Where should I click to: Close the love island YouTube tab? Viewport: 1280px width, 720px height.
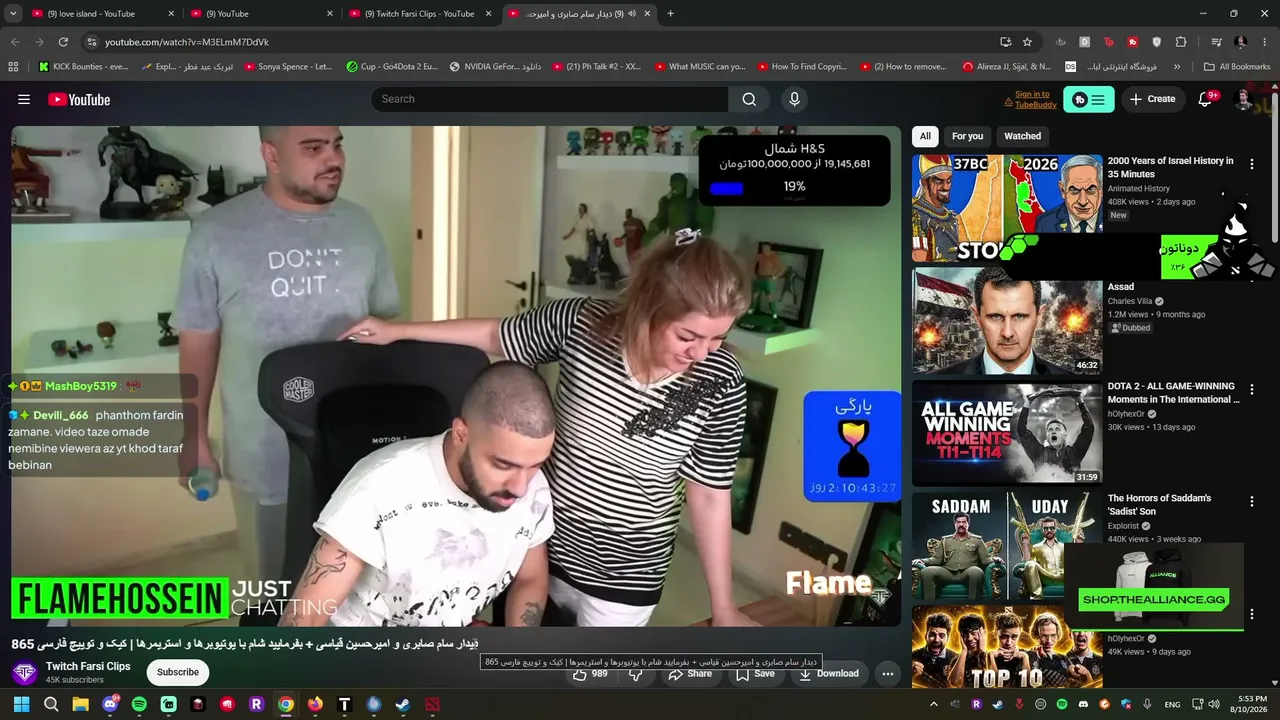pyautogui.click(x=171, y=14)
